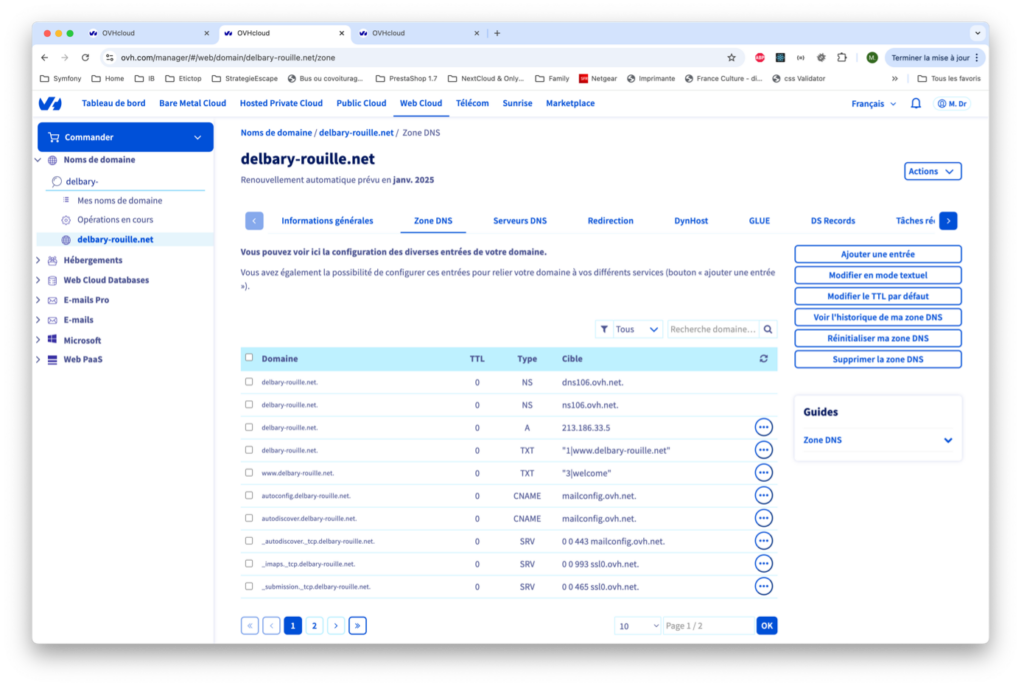Click Ajouter une entrée button

tap(878, 254)
